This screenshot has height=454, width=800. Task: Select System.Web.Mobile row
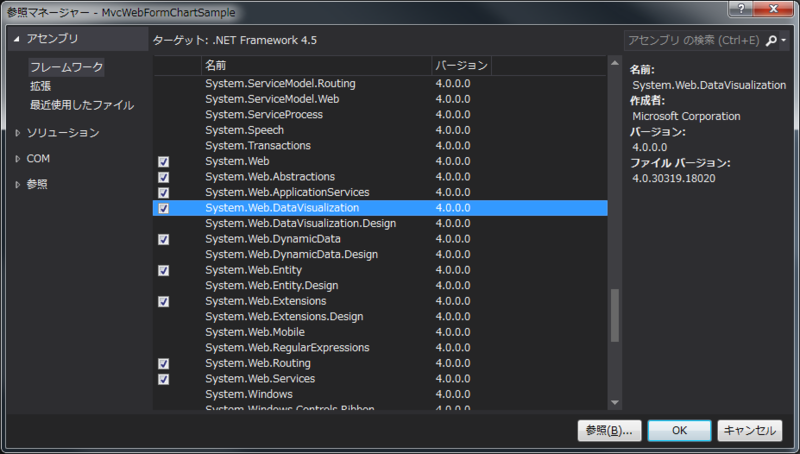[x=380, y=332]
